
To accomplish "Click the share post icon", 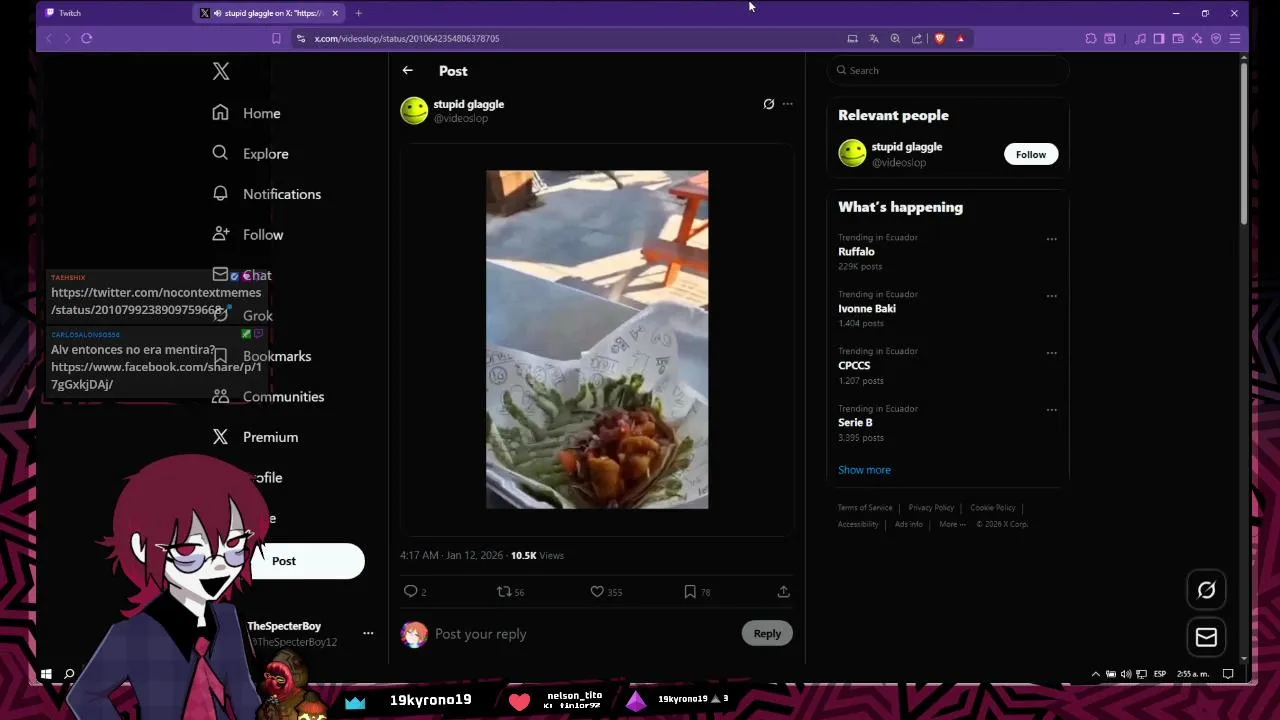I will pyautogui.click(x=783, y=592).
